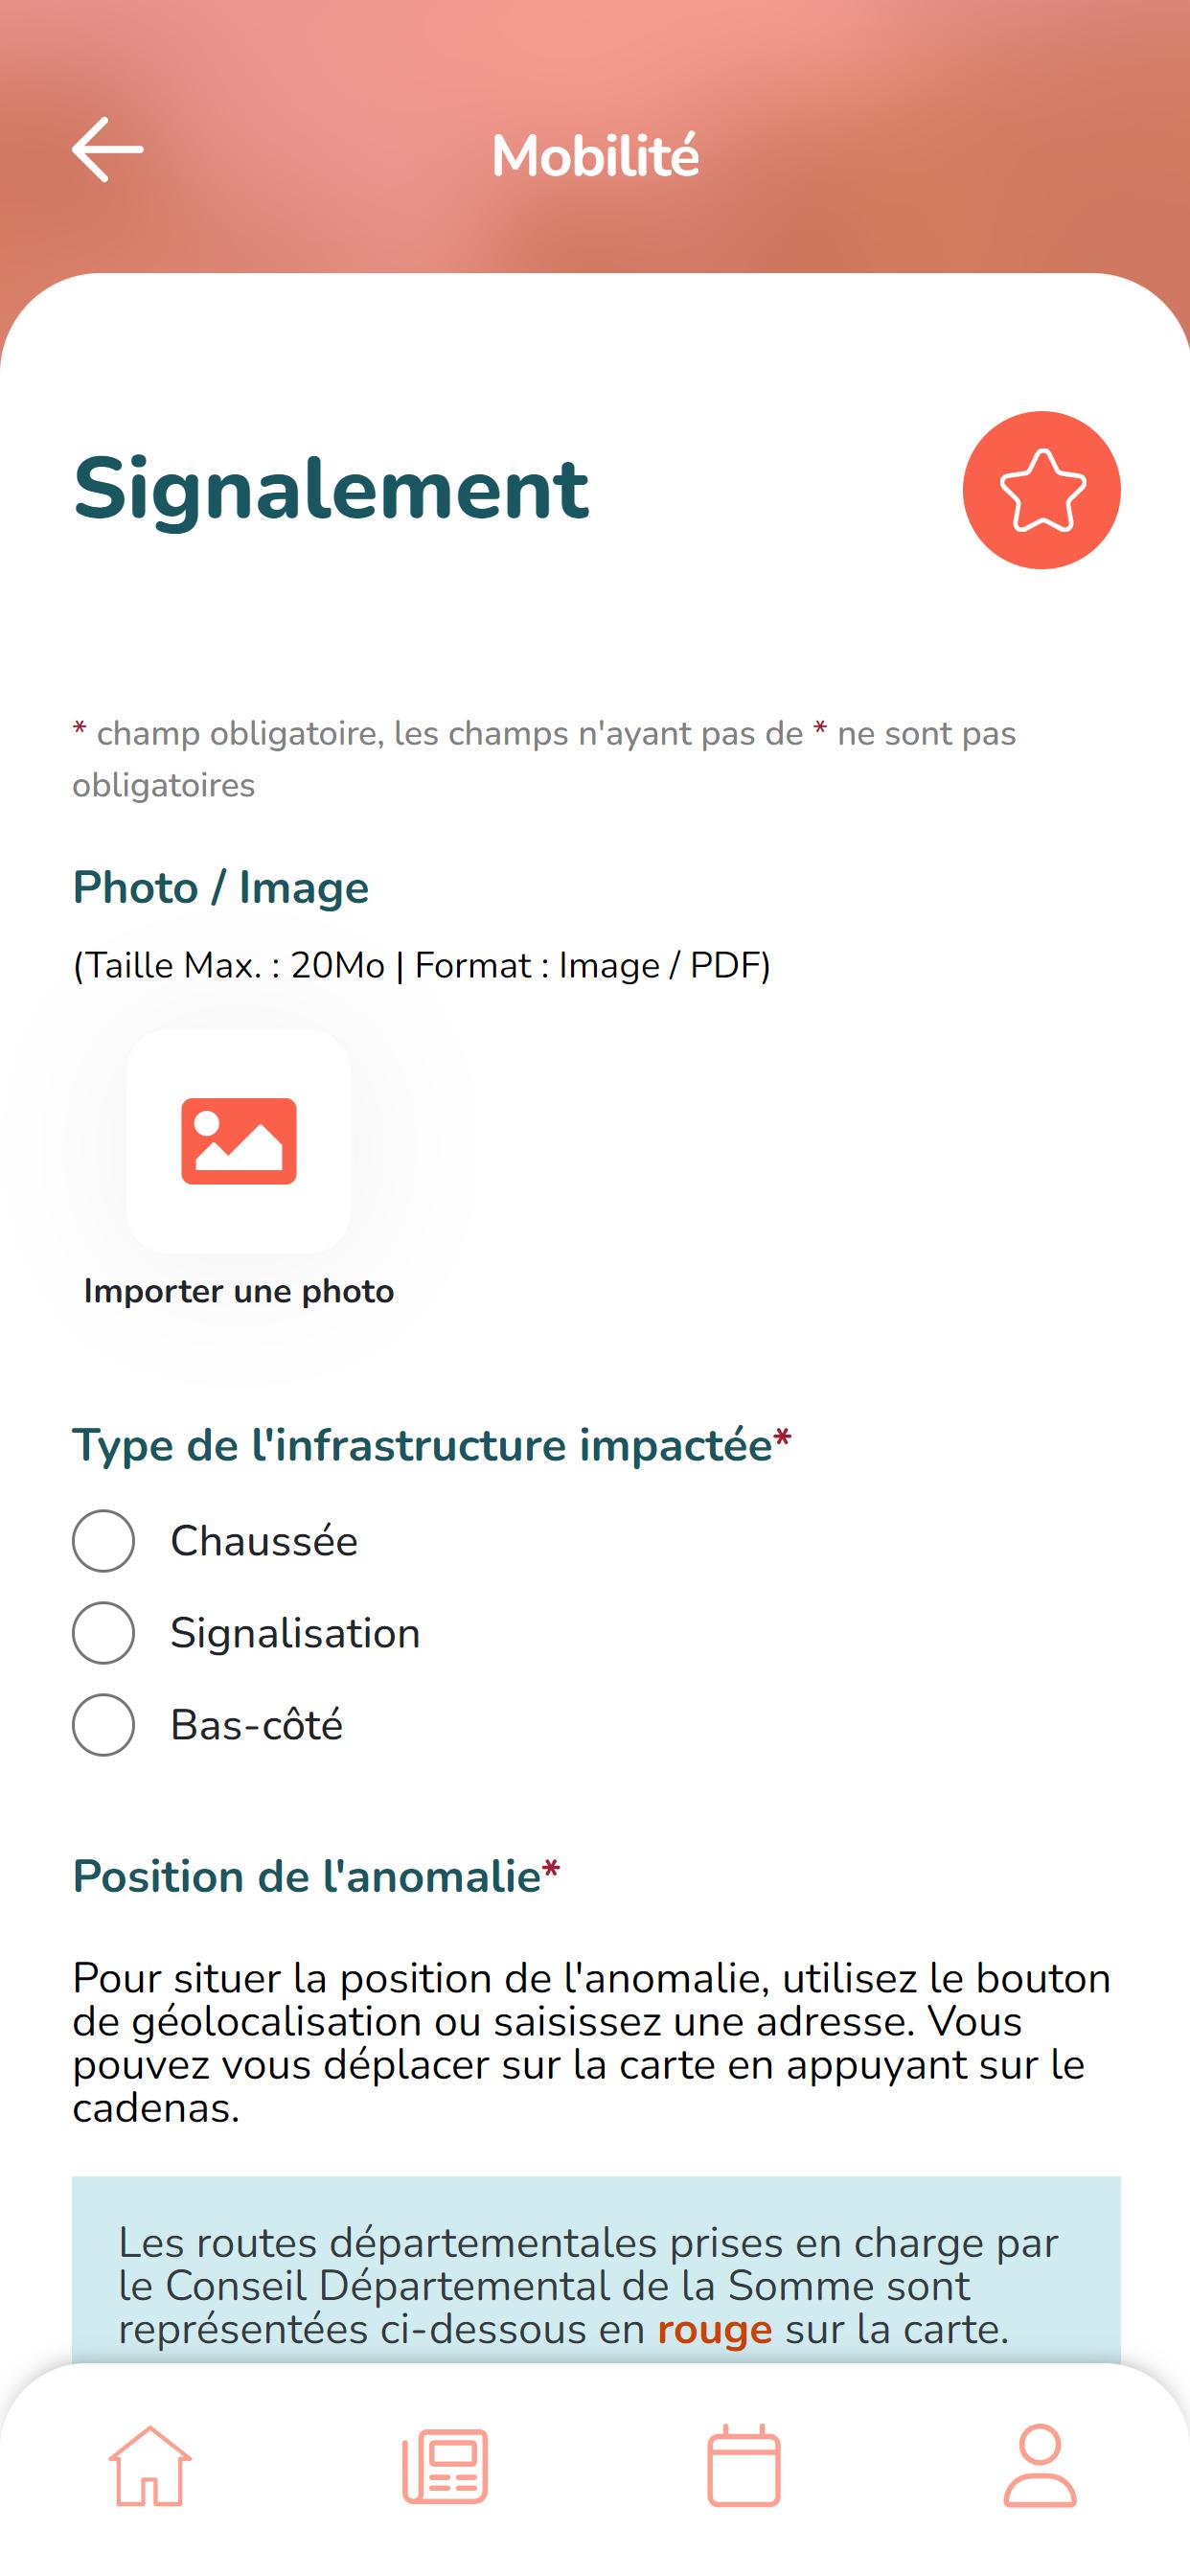
Task: Open the news feed icon
Action: (x=445, y=2465)
